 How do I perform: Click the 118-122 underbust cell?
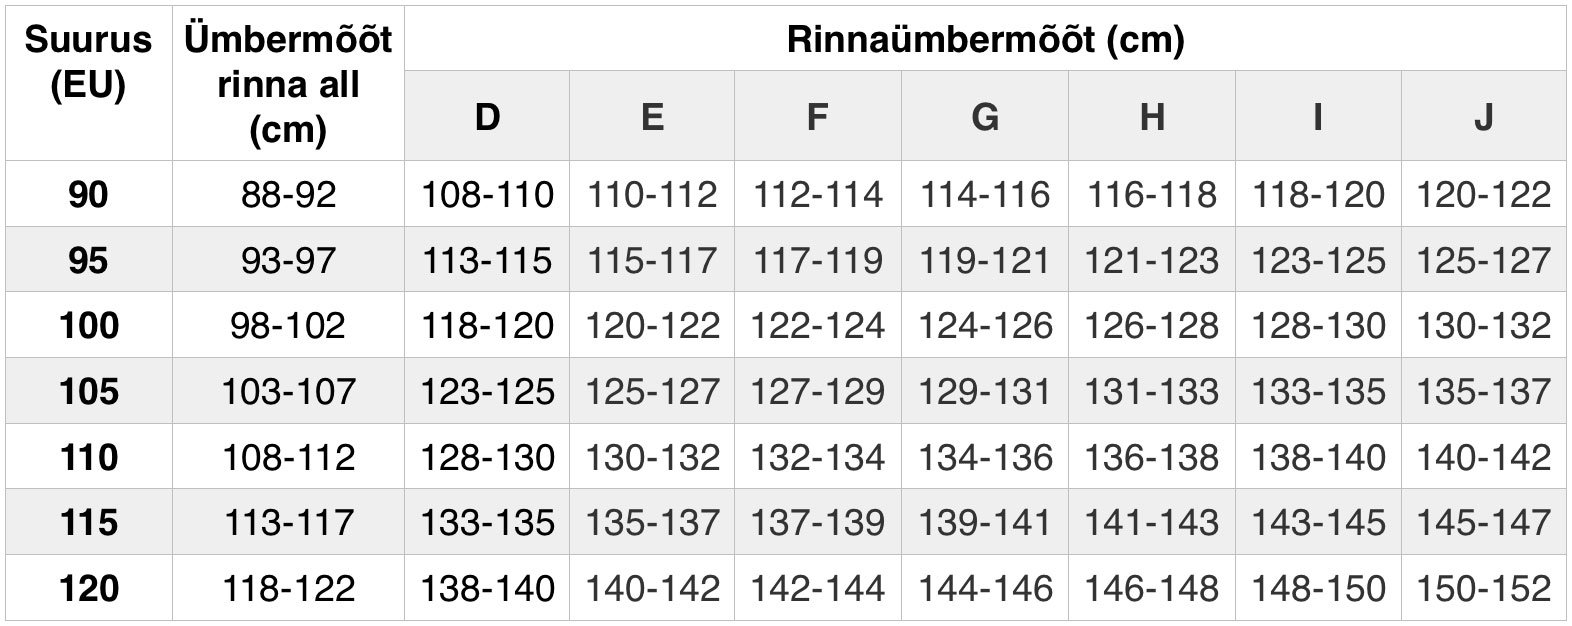288,588
